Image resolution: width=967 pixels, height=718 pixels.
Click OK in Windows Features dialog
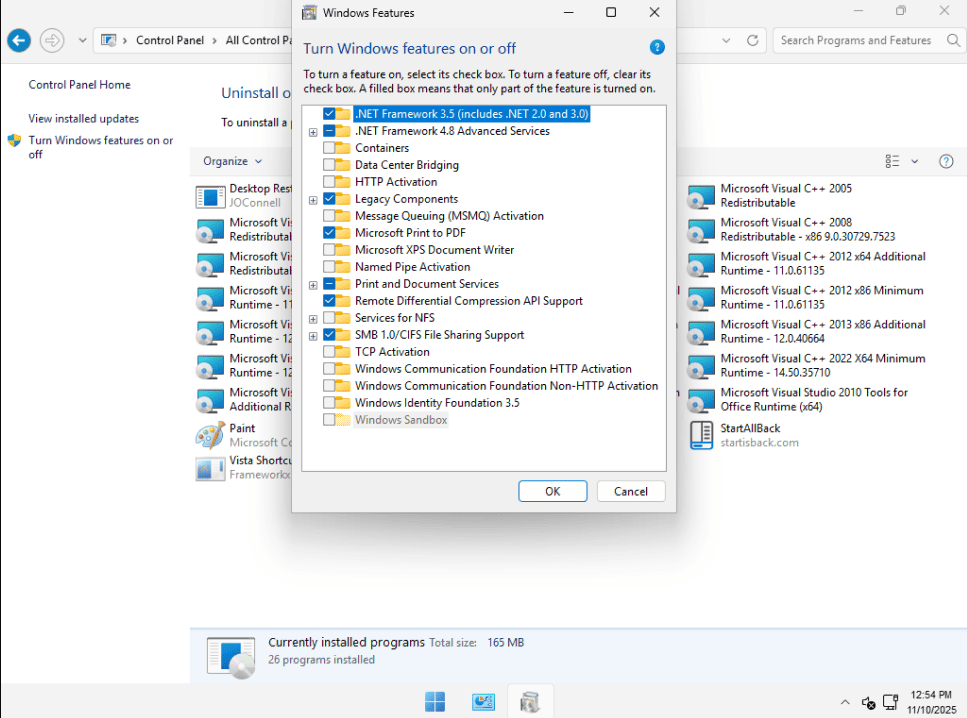click(x=553, y=491)
